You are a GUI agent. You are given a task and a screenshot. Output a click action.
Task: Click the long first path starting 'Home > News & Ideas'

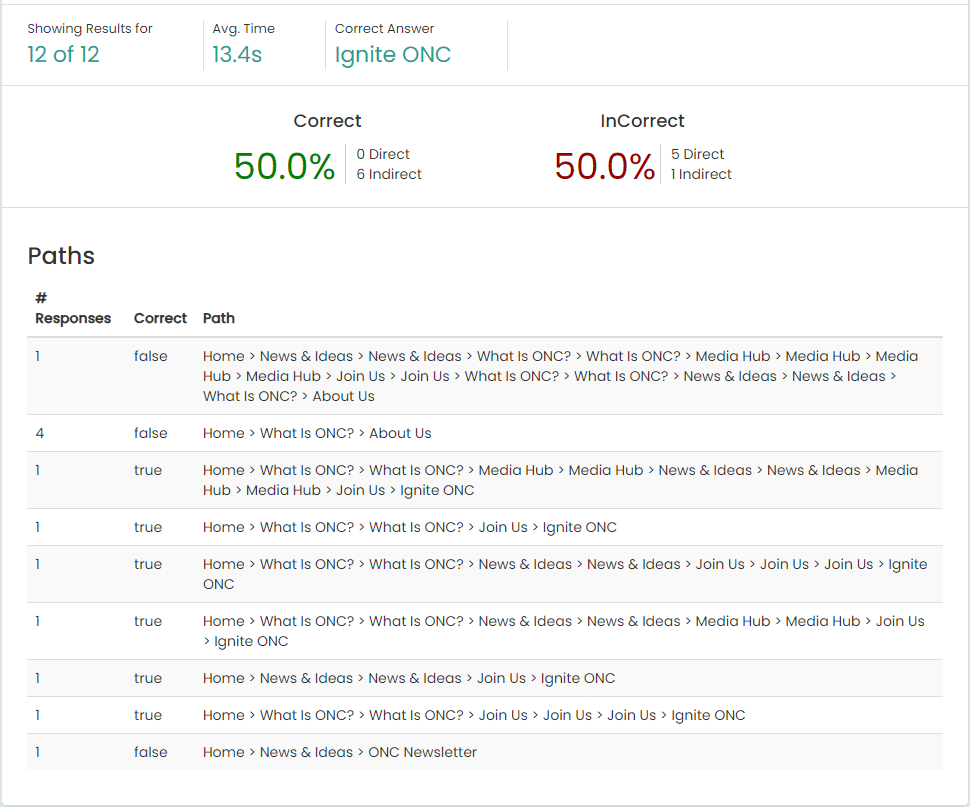tap(560, 376)
